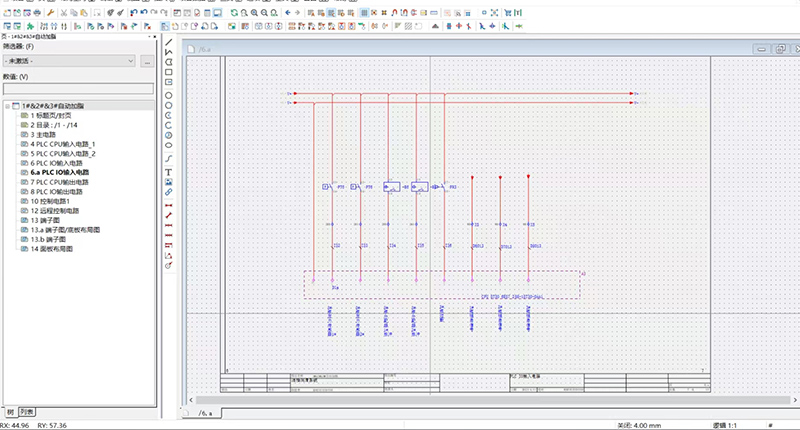Screen dimensions: 800x430
Task: Click the insert image tool
Action: tap(168, 181)
